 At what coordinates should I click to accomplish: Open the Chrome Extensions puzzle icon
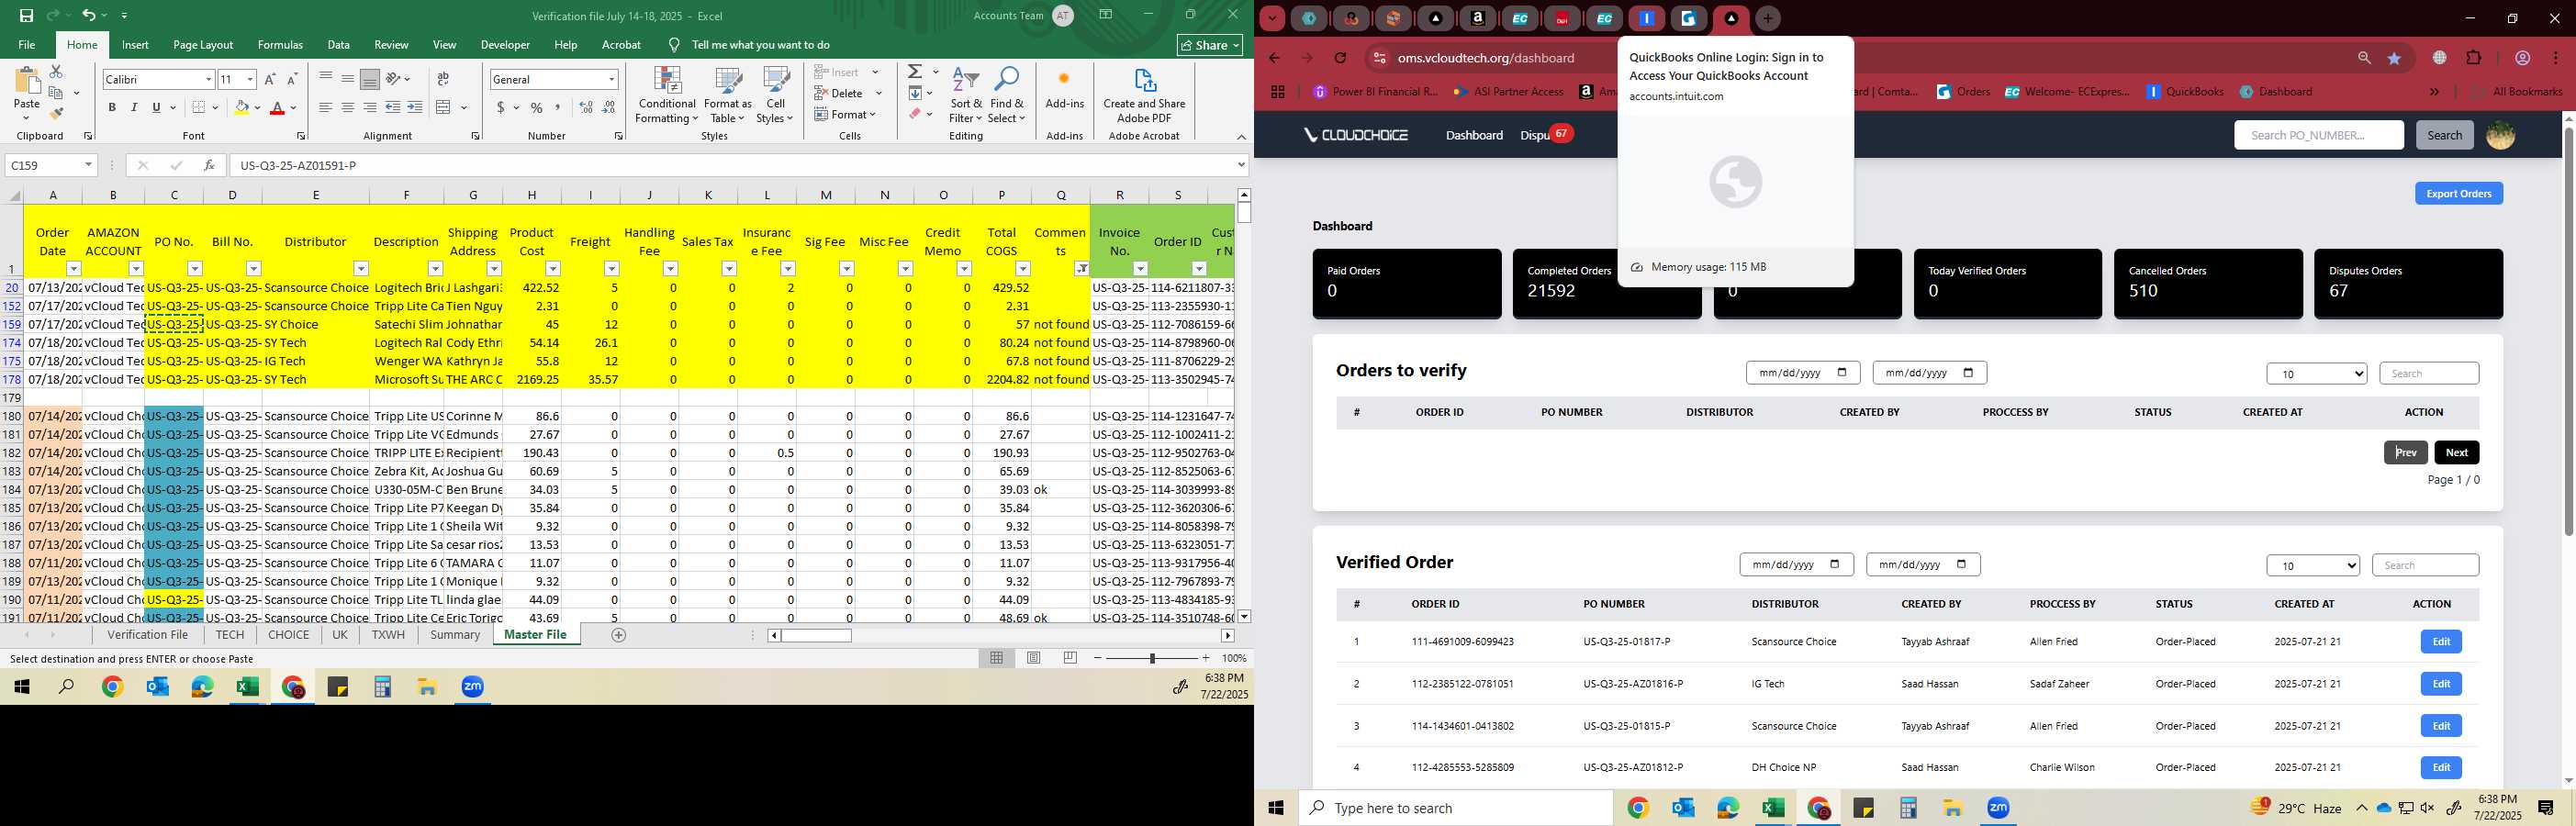pyautogui.click(x=2473, y=58)
